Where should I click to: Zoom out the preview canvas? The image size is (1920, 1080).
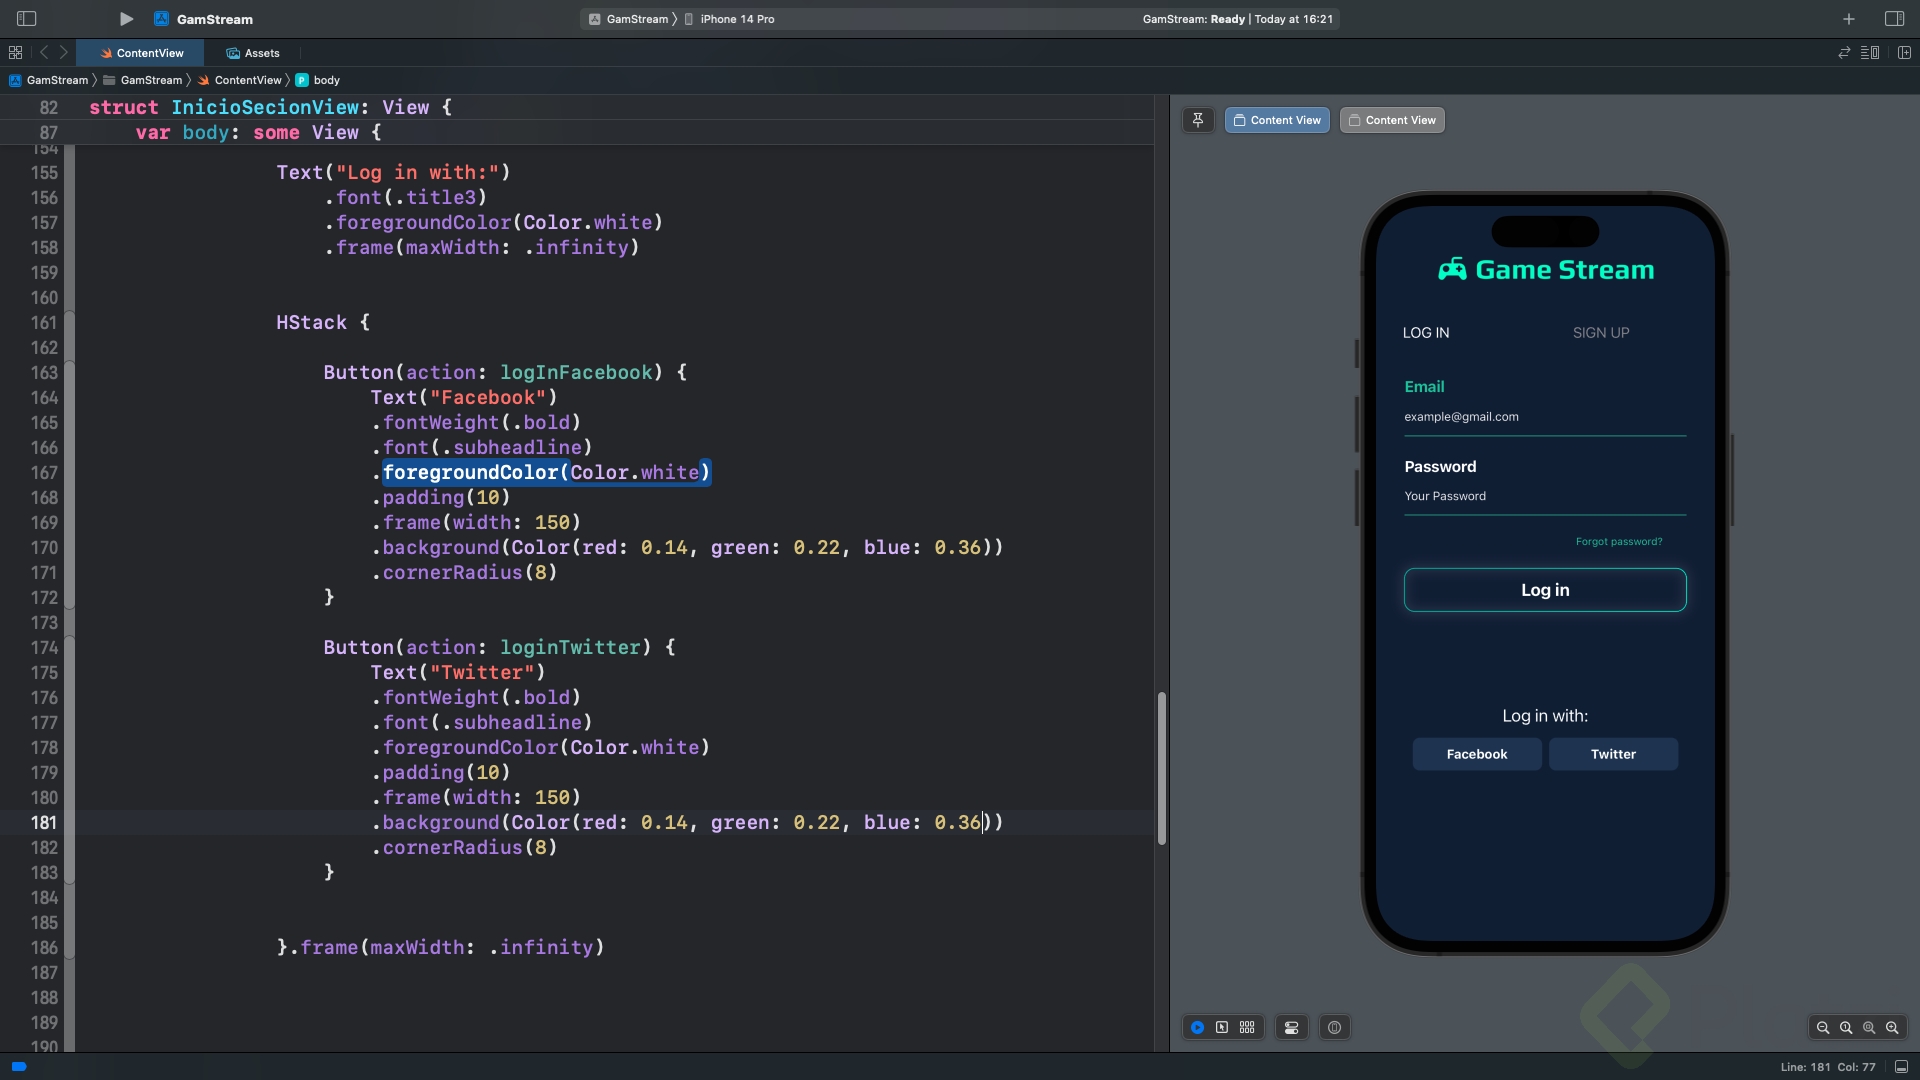pyautogui.click(x=1823, y=1027)
